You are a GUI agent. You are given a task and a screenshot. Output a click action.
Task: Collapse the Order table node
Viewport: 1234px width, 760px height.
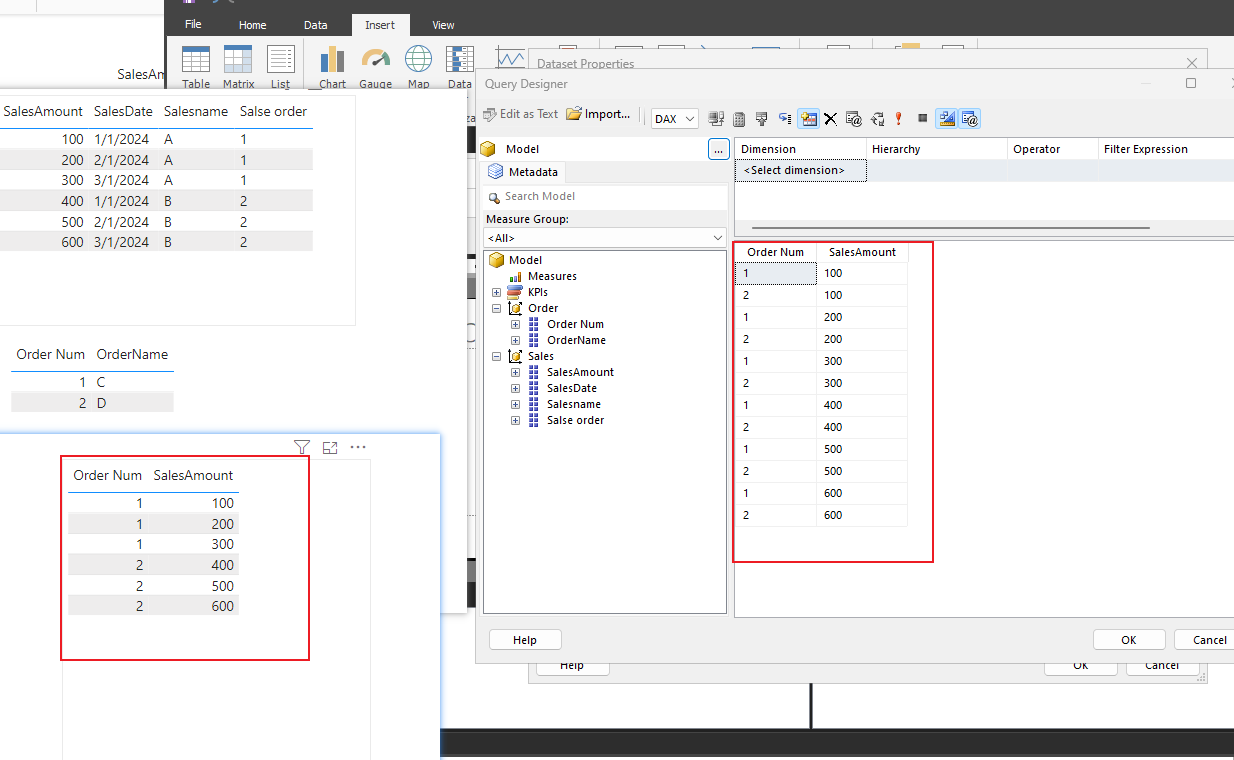[x=496, y=308]
